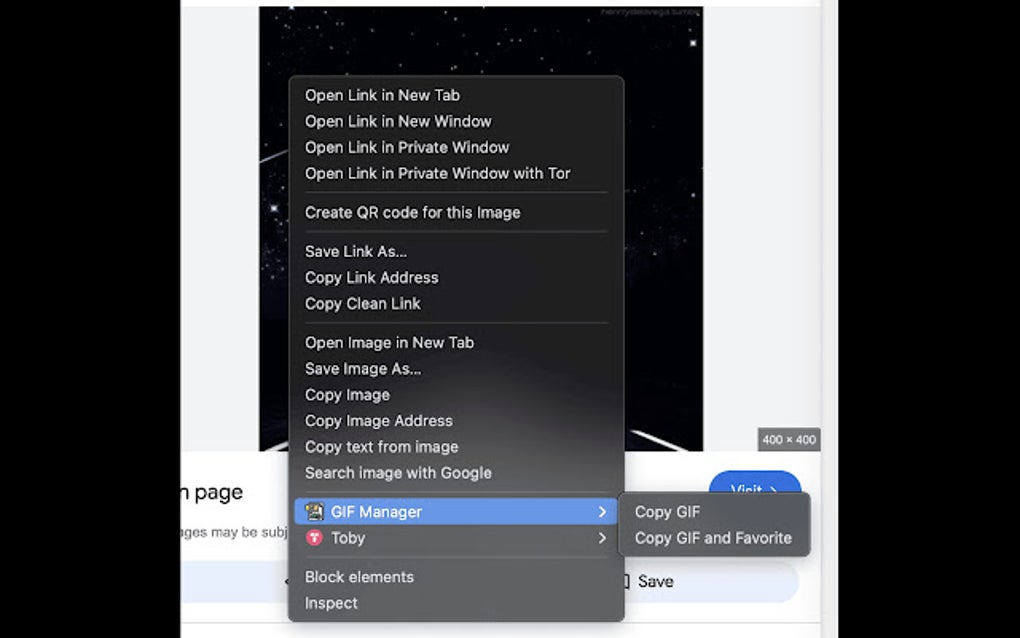Viewport: 1020px width, 638px height.
Task: Select Search image with Google
Action: 397,473
